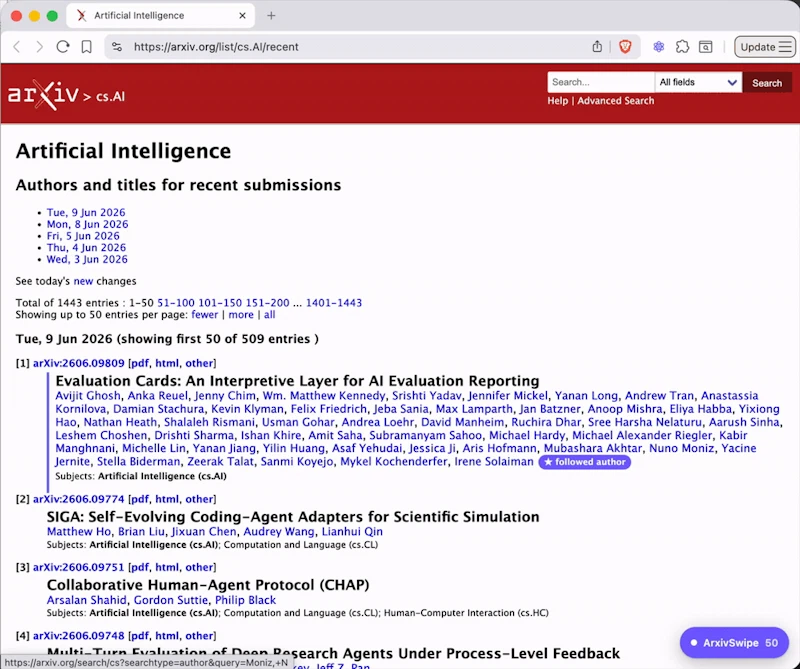This screenshot has height=669, width=800.
Task: Click the arXiv logo
Action: pos(43,94)
